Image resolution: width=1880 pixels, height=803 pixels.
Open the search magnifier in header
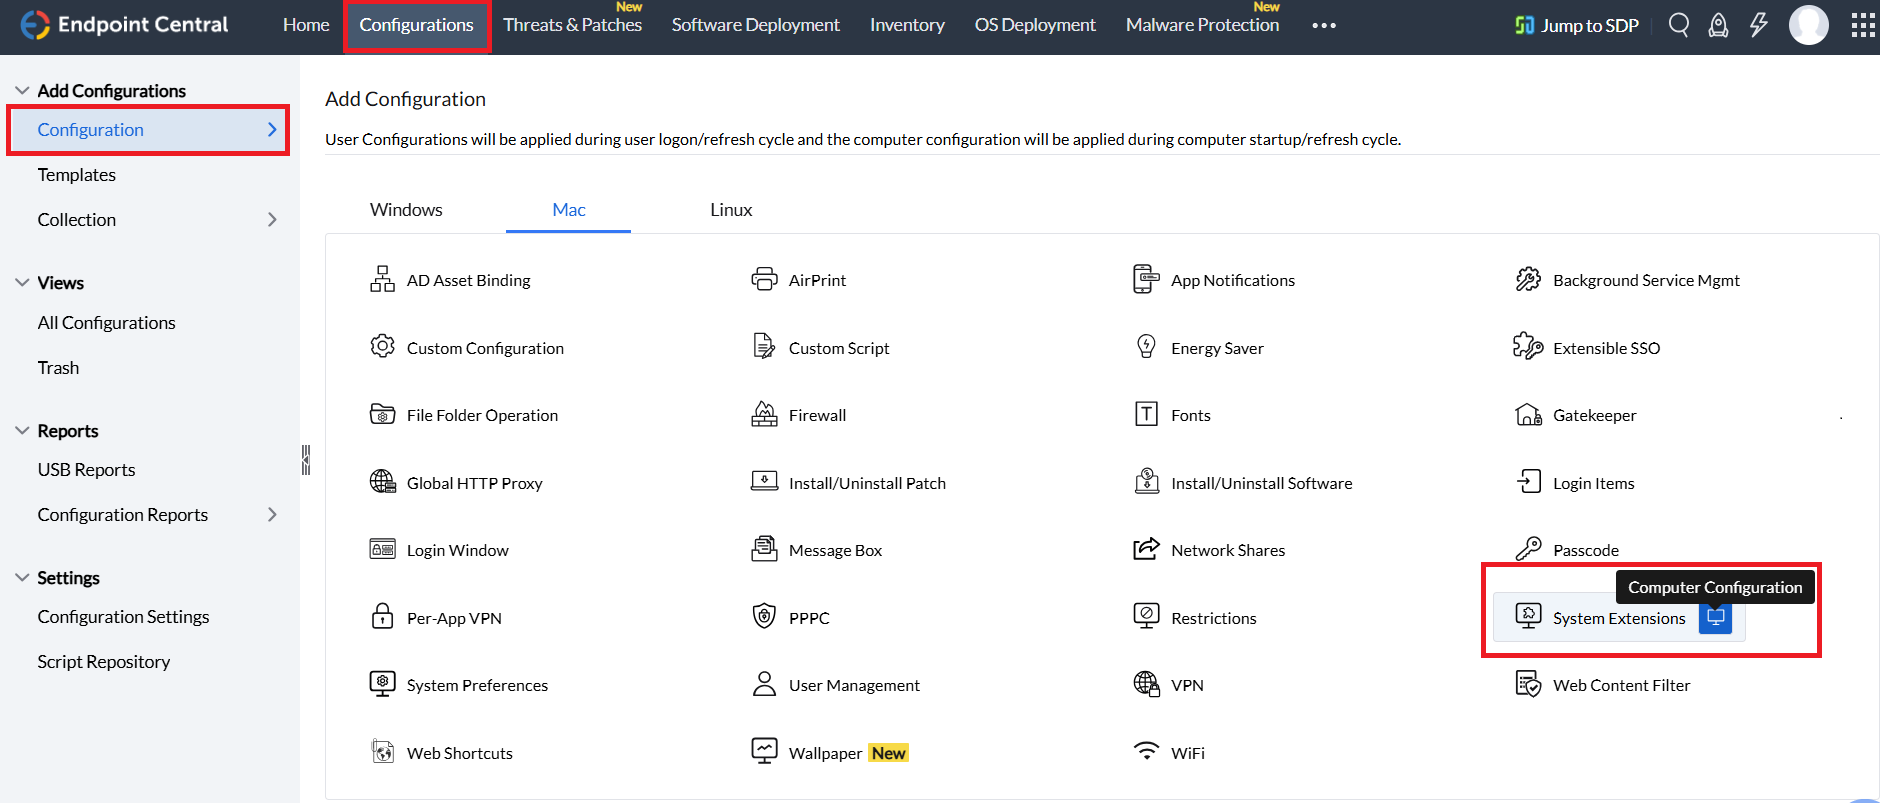click(1679, 25)
